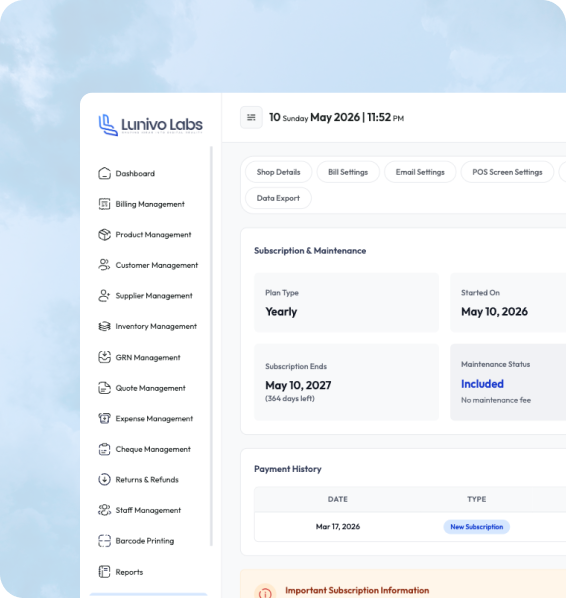Switch to the Shop Details tab

click(278, 172)
